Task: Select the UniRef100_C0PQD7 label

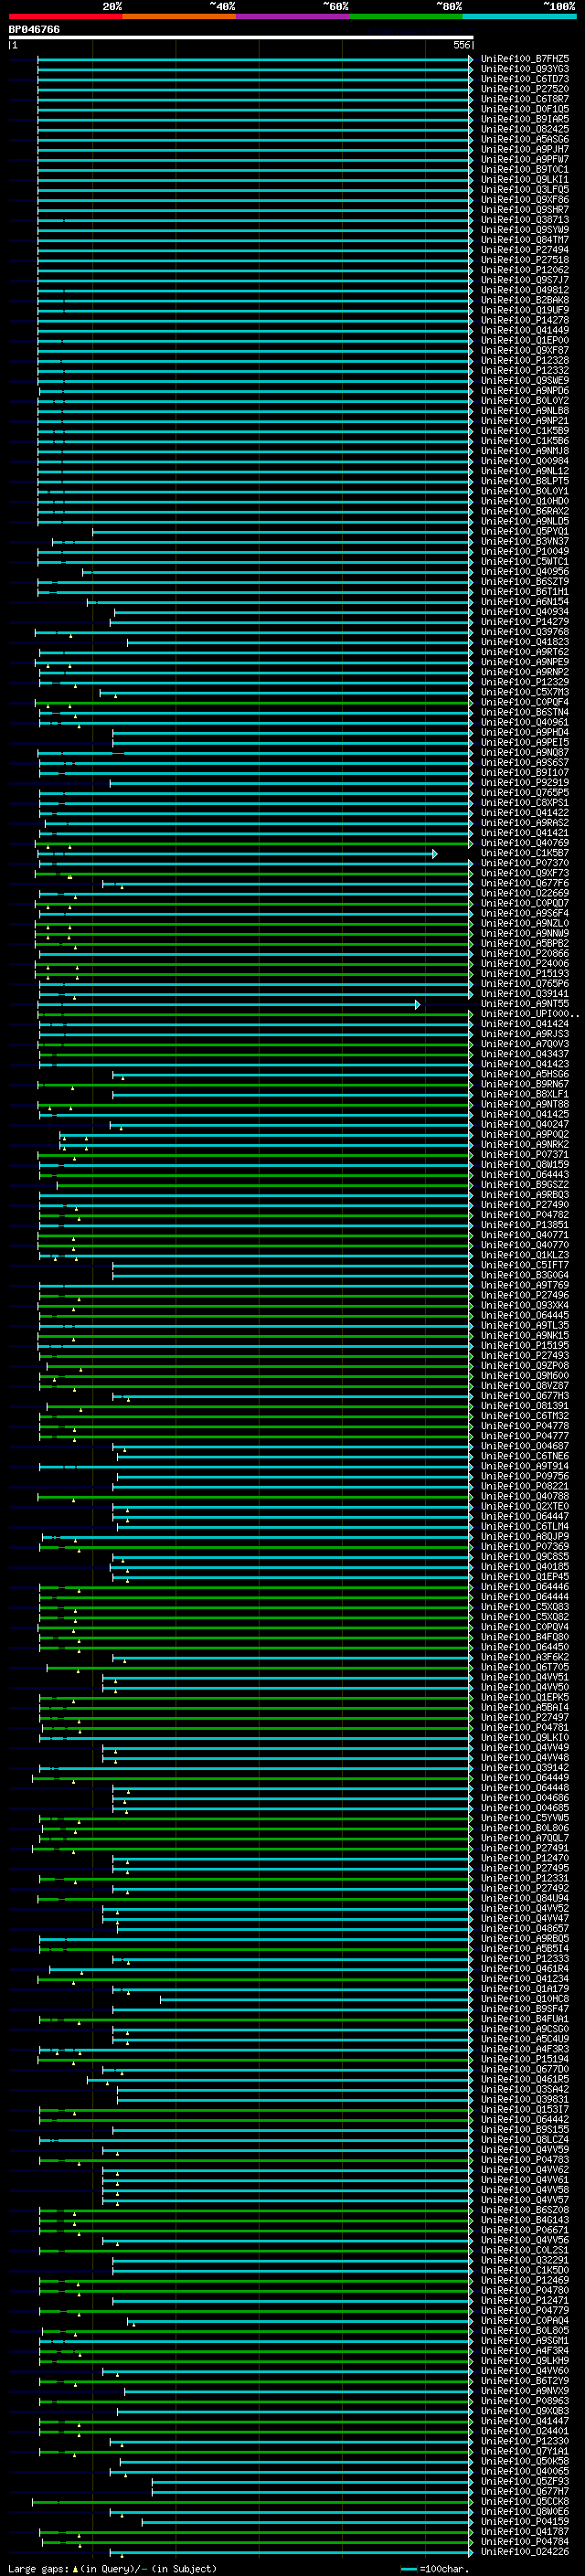Action: (x=525, y=903)
